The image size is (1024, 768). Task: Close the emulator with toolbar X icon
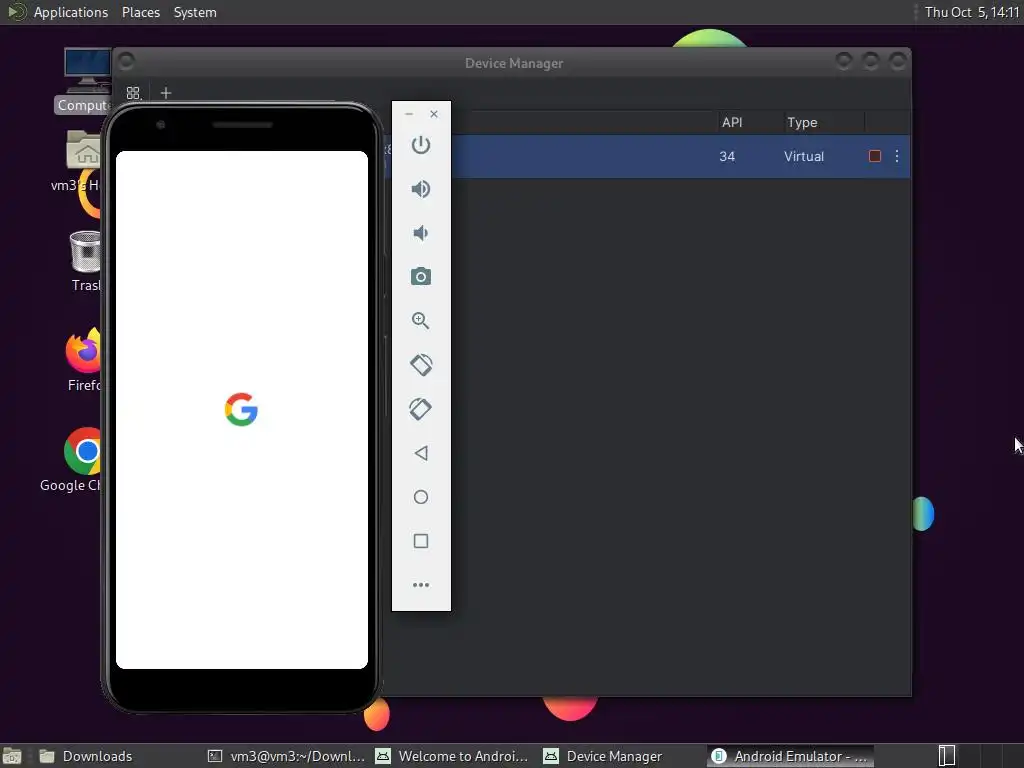[x=434, y=114]
